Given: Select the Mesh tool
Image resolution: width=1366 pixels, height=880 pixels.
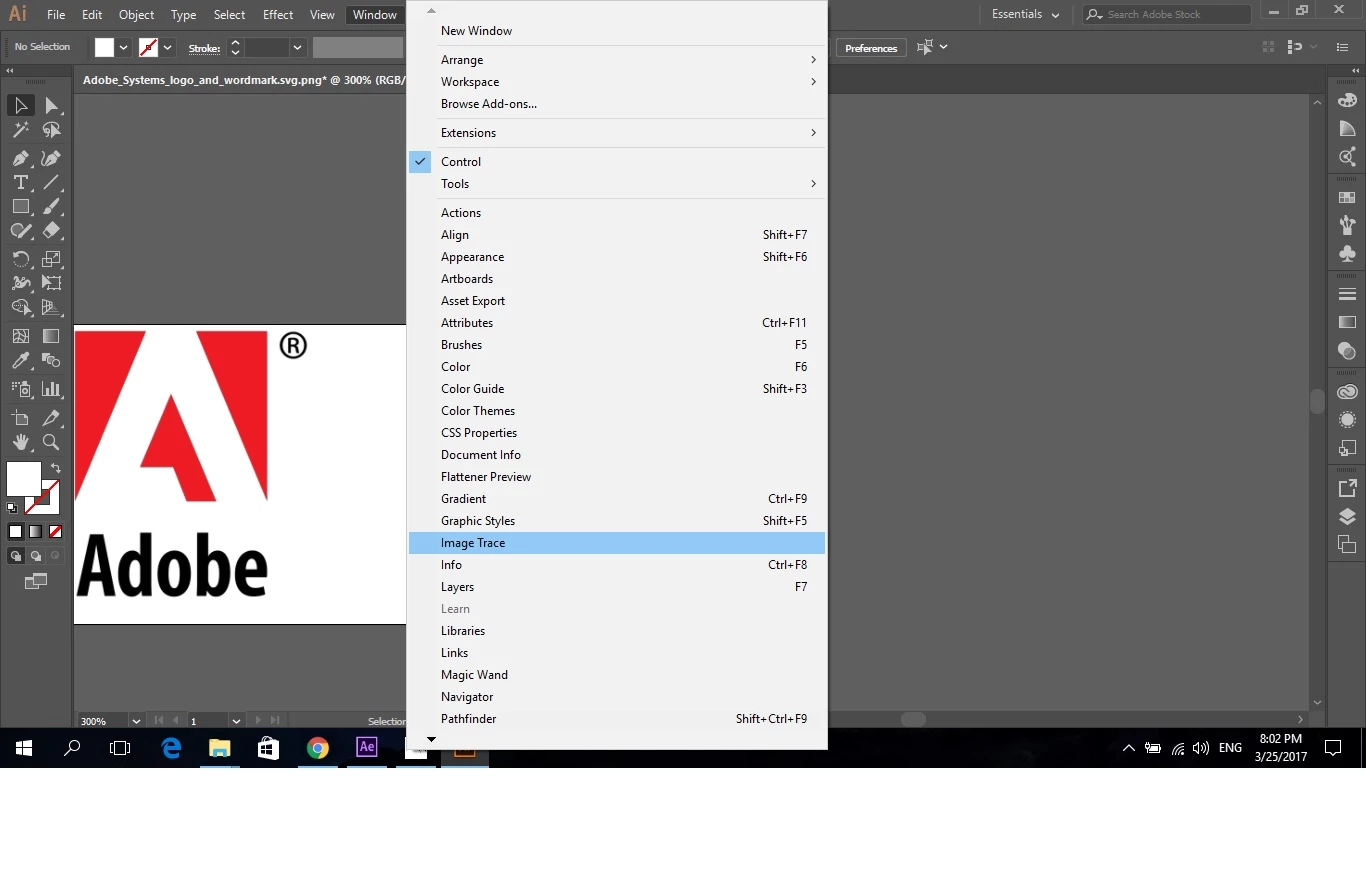Looking at the screenshot, I should coord(20,336).
